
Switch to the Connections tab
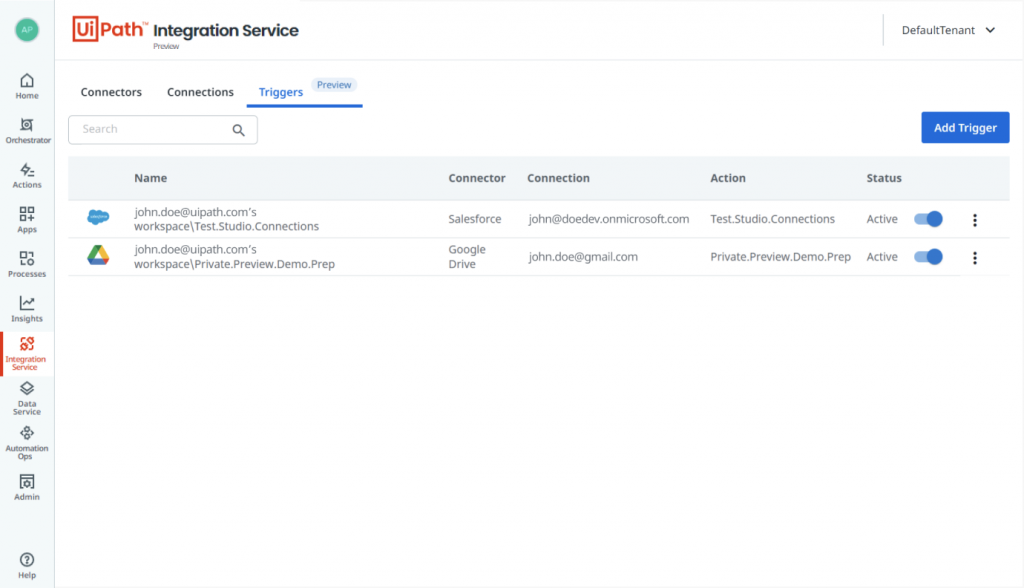click(200, 92)
